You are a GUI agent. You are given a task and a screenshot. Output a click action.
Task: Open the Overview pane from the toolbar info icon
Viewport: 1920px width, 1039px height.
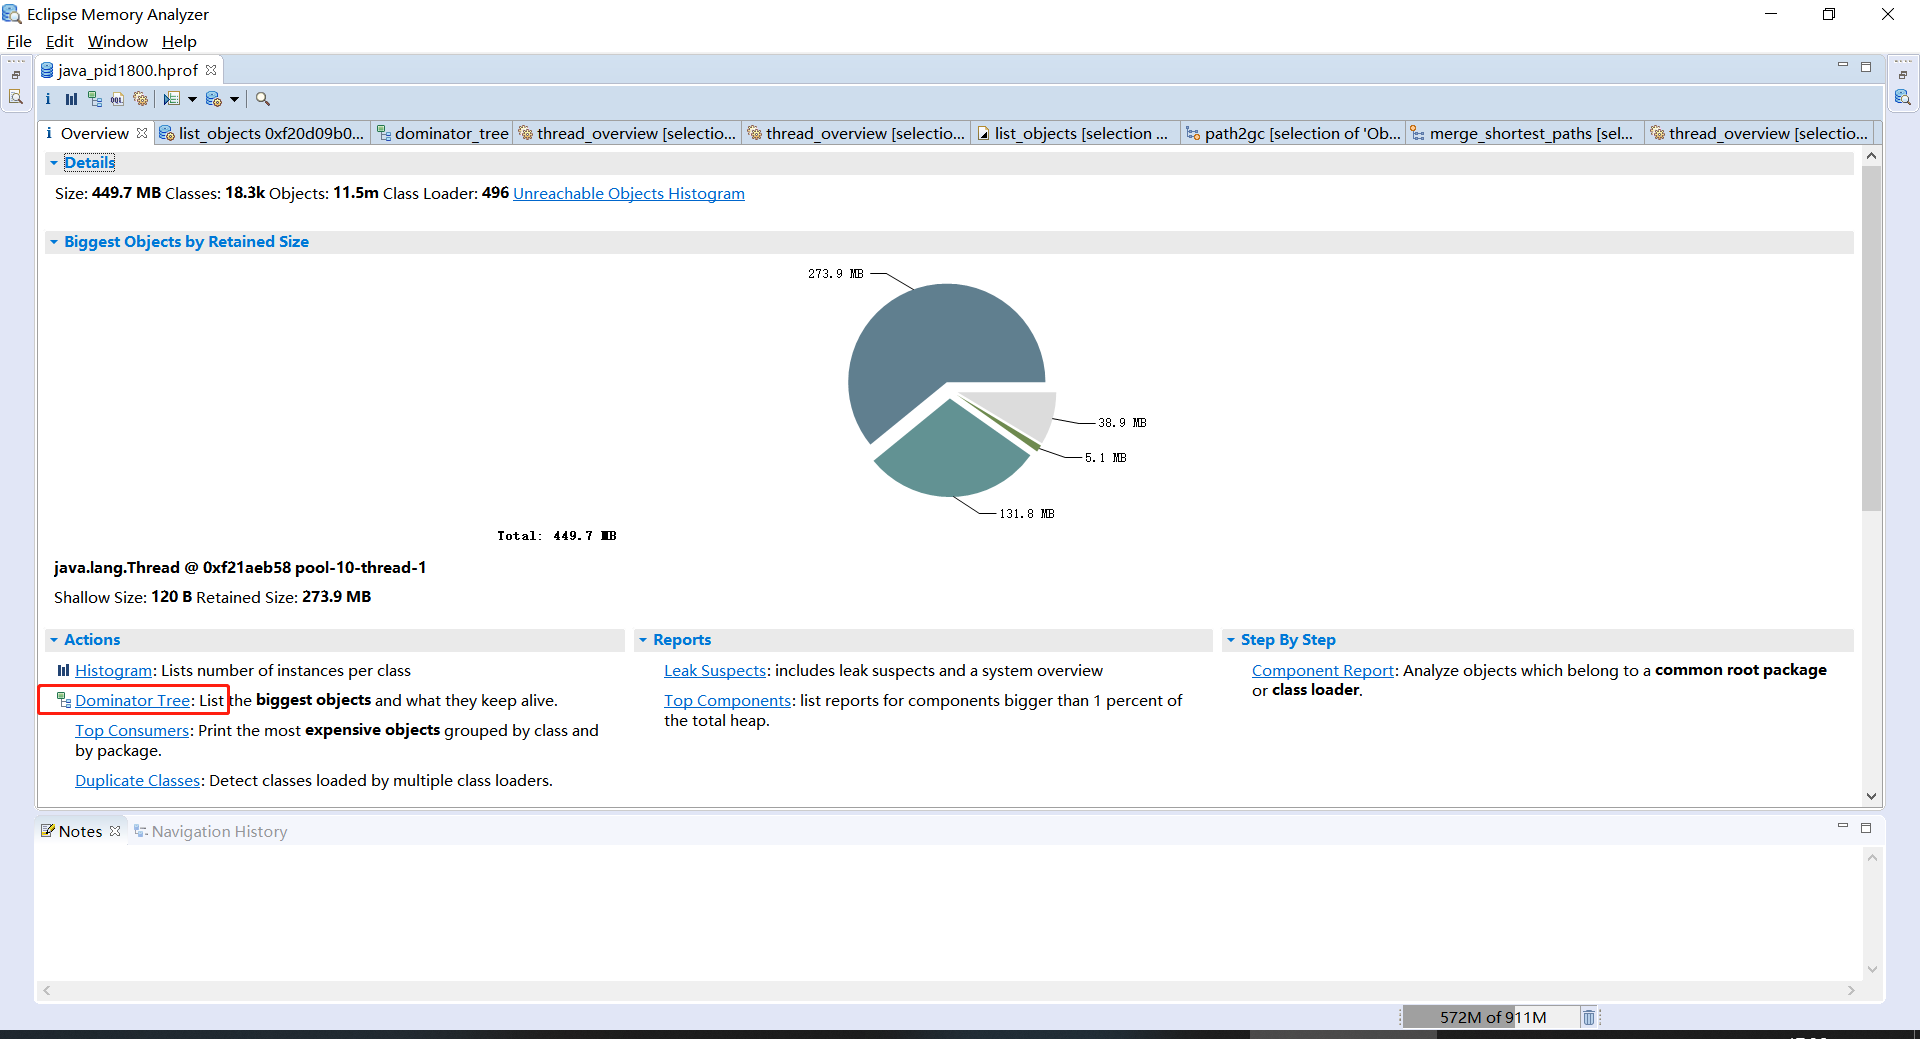pyautogui.click(x=47, y=99)
